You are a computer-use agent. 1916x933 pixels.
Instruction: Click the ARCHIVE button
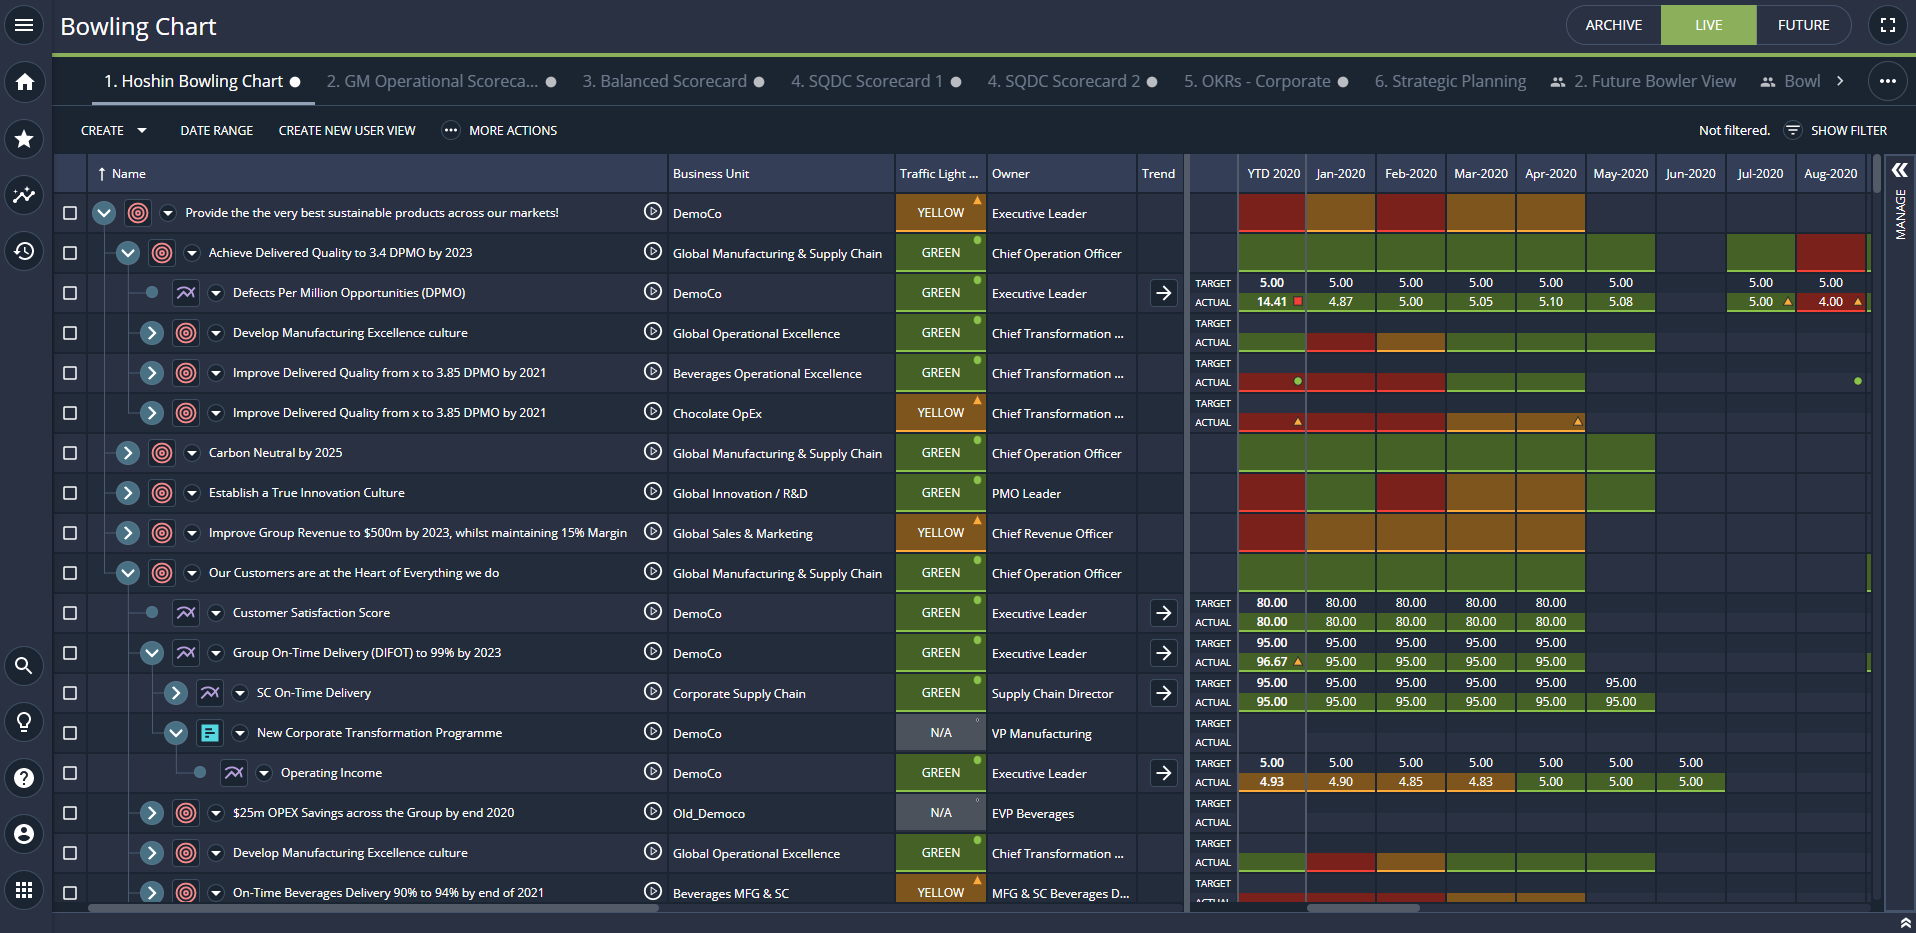[1613, 25]
